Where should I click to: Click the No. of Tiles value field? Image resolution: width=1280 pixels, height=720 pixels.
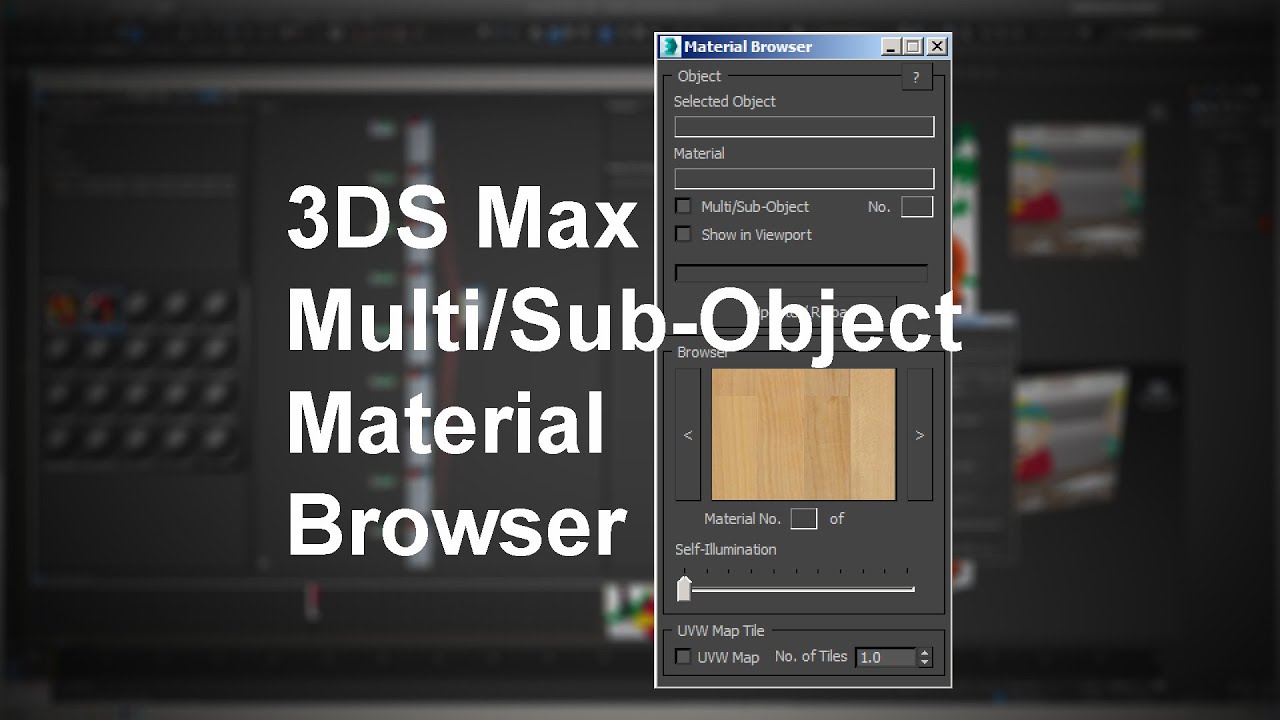click(x=886, y=657)
